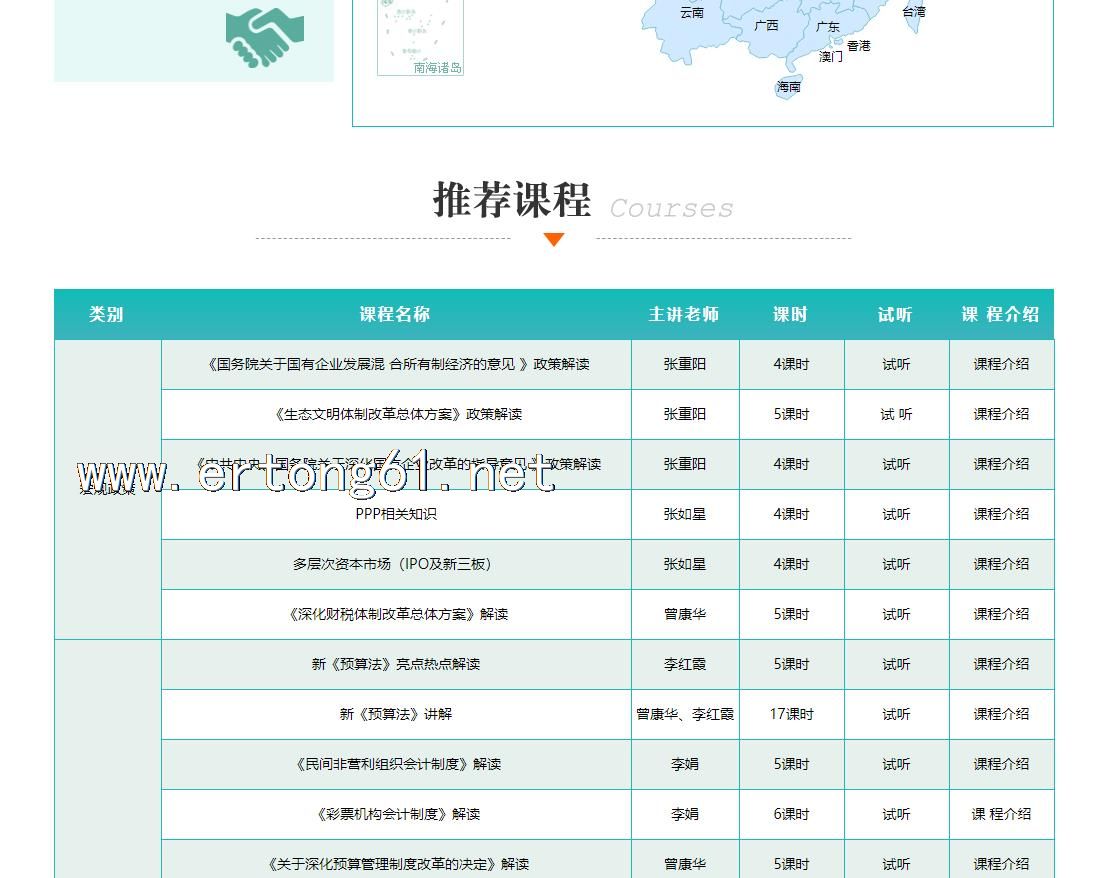
Task: Click 海南 island on the map
Action: (788, 87)
